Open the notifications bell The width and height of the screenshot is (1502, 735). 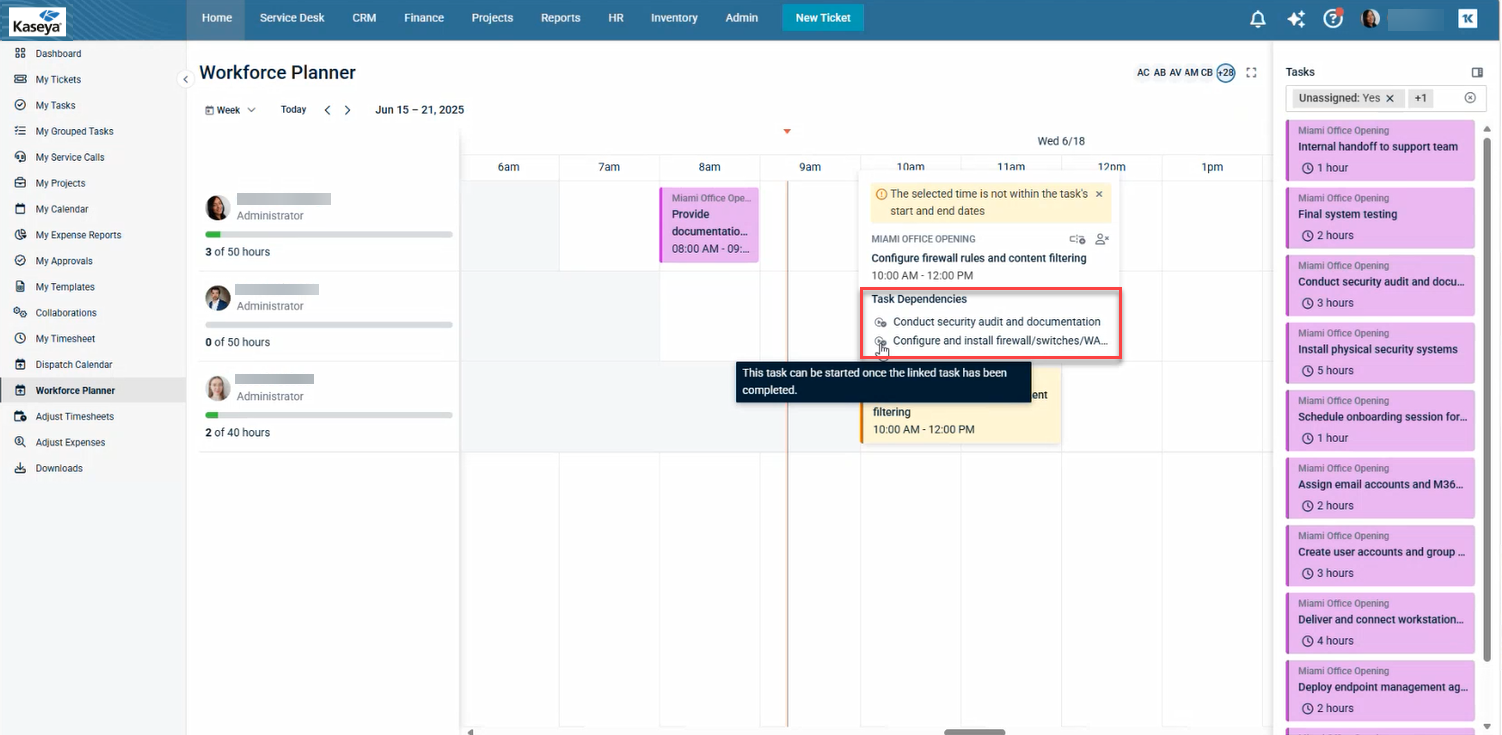point(1258,19)
